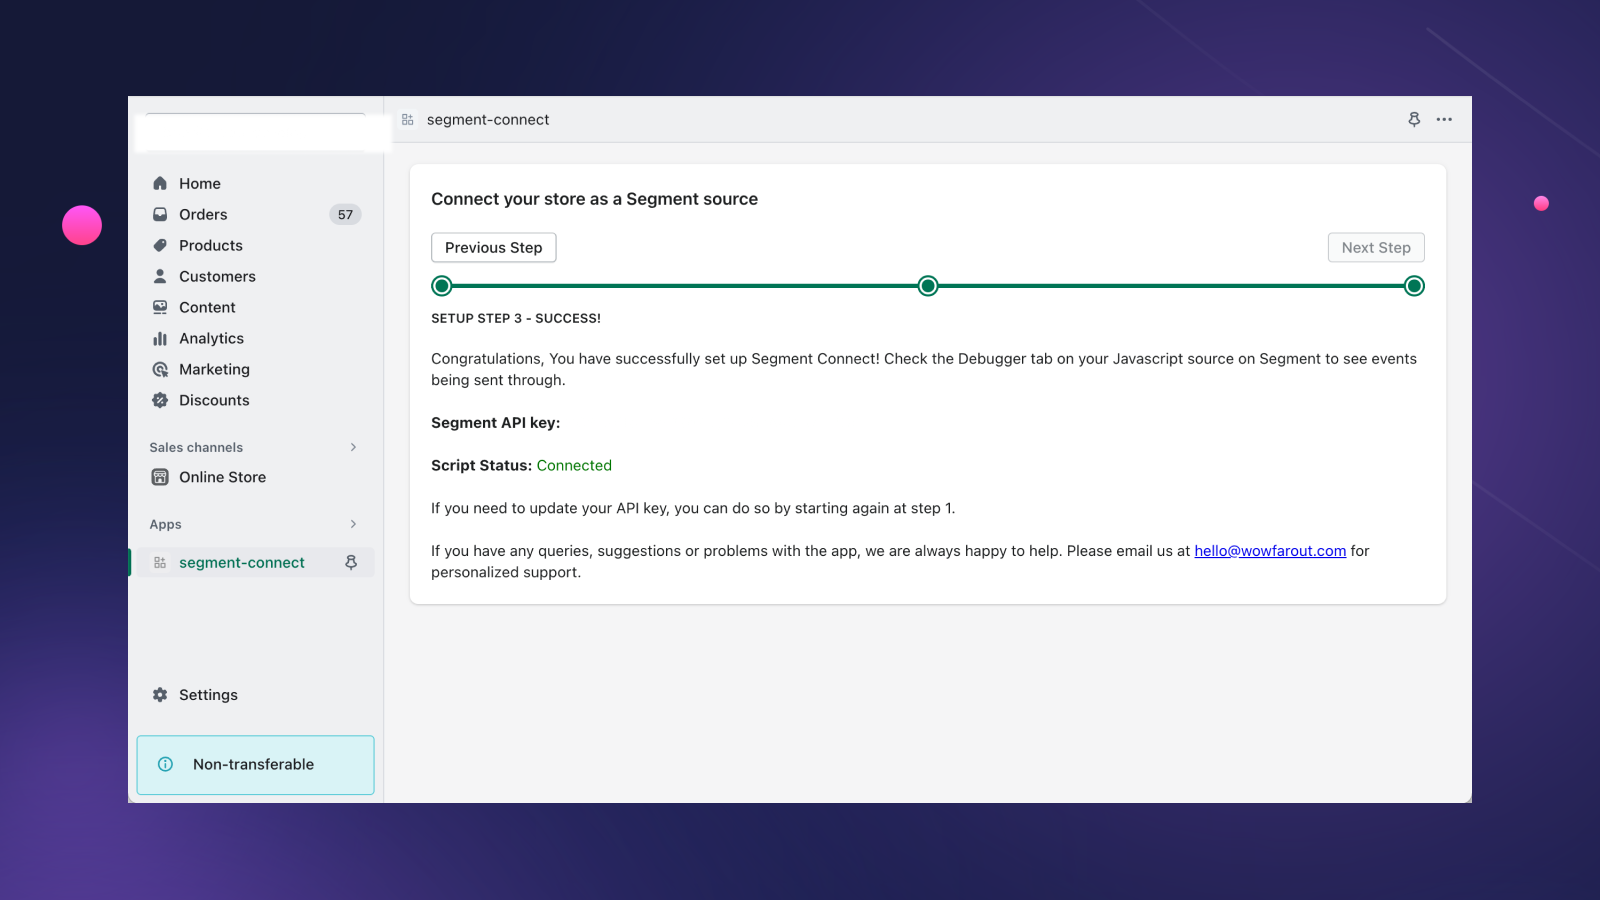This screenshot has width=1600, height=900.
Task: Click the first step marker on progress bar
Action: (x=442, y=286)
